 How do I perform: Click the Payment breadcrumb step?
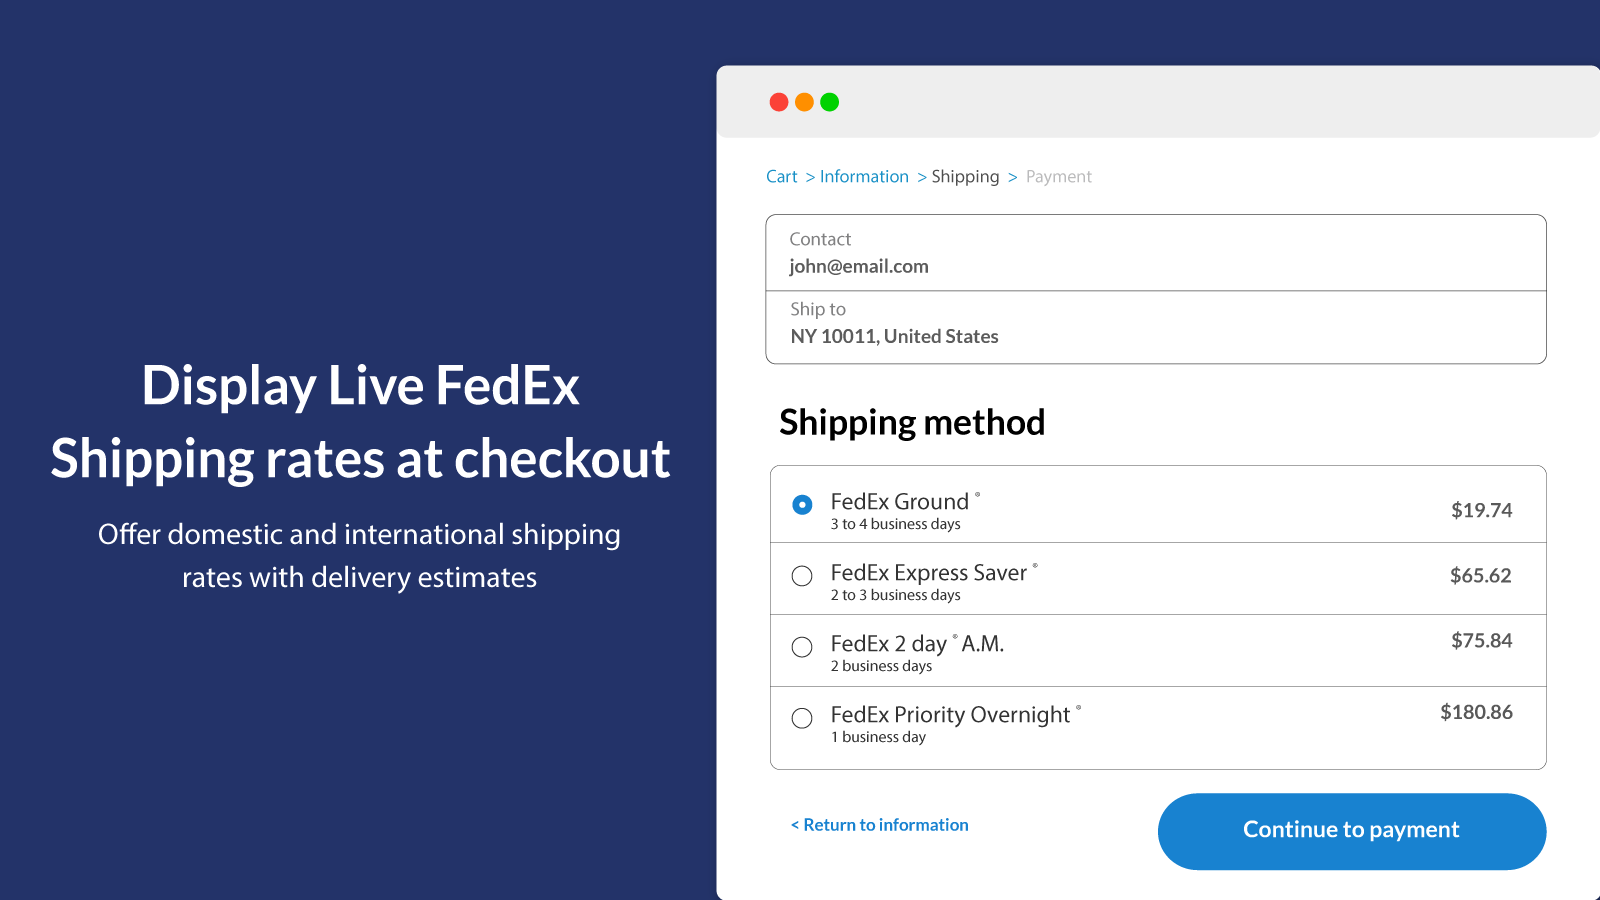(x=1058, y=177)
